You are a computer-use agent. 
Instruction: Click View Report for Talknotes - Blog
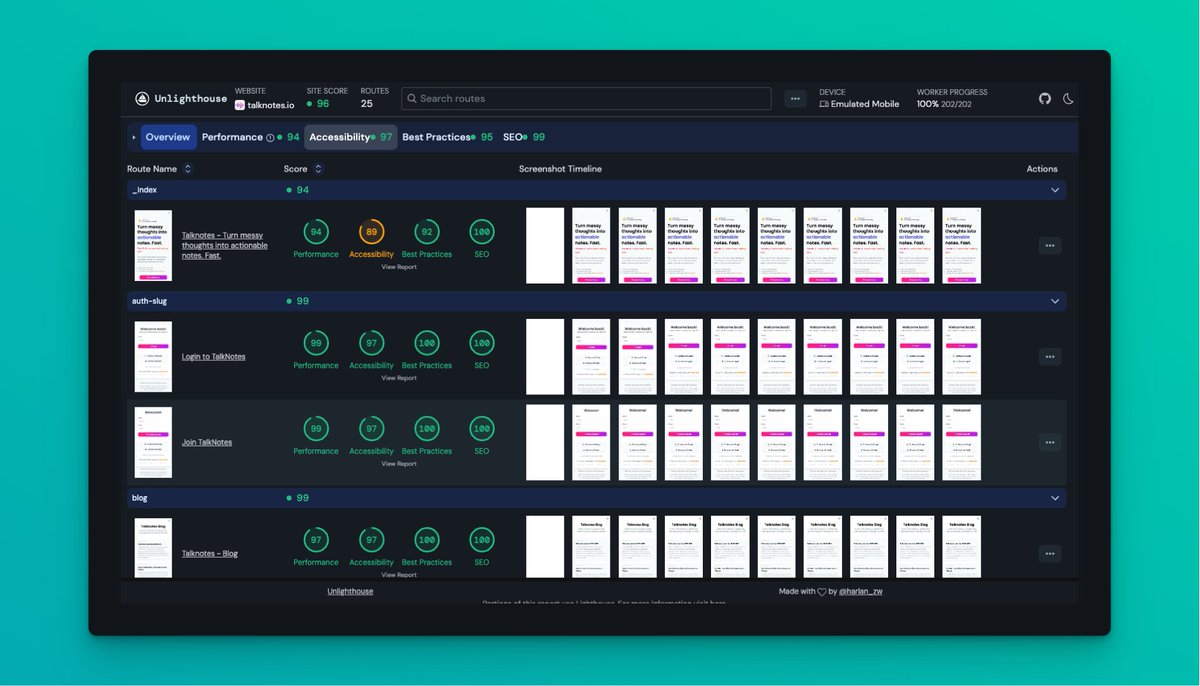coord(399,575)
